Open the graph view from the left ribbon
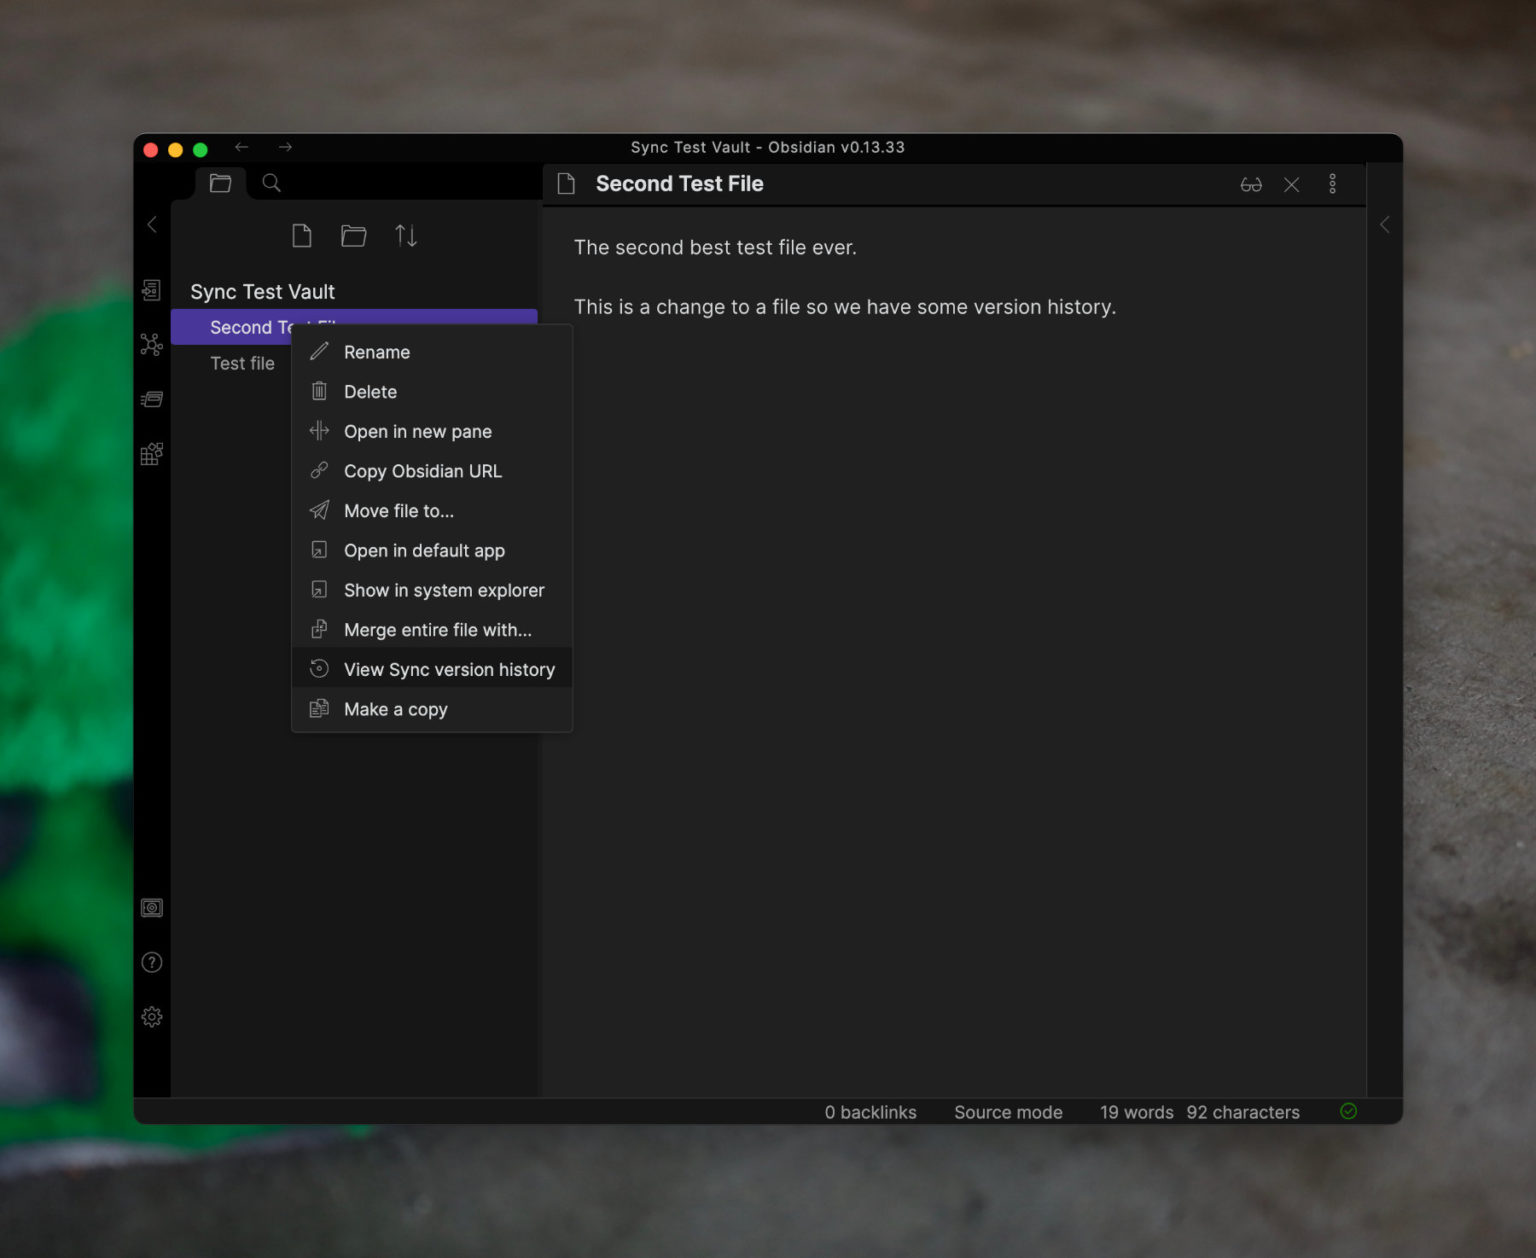This screenshot has height=1258, width=1536. (152, 344)
